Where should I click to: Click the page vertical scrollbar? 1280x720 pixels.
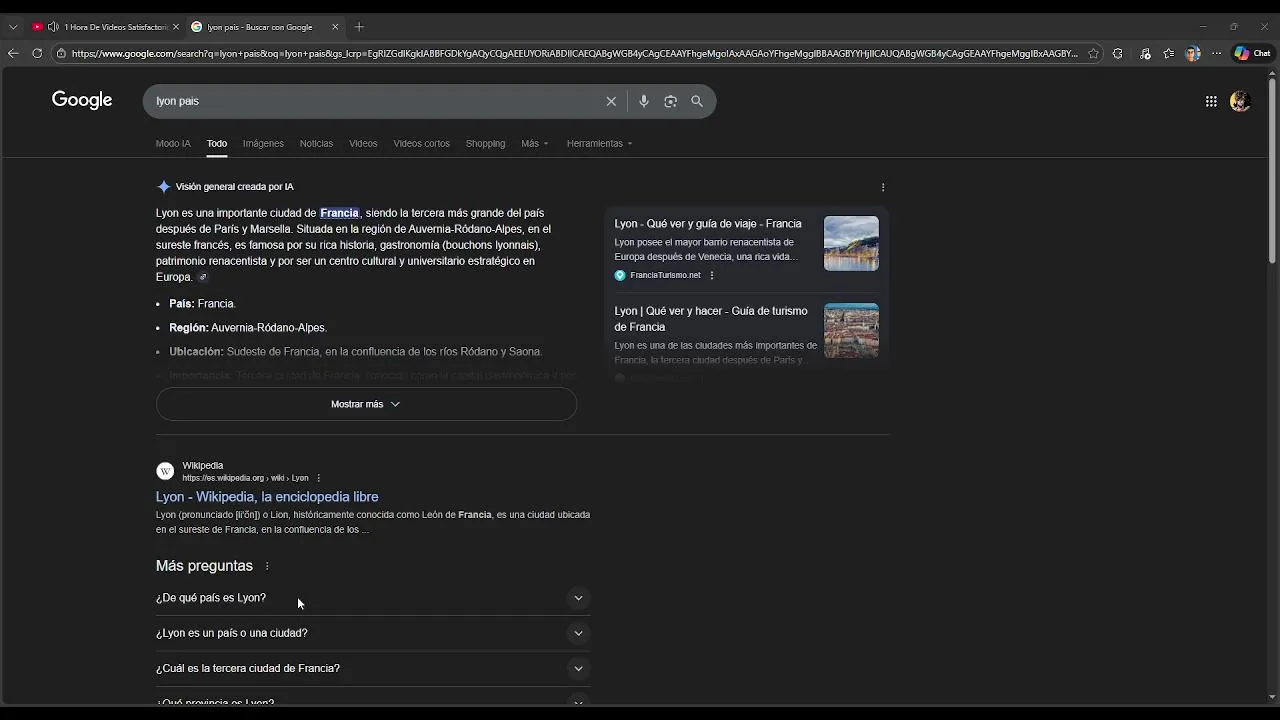(1272, 170)
